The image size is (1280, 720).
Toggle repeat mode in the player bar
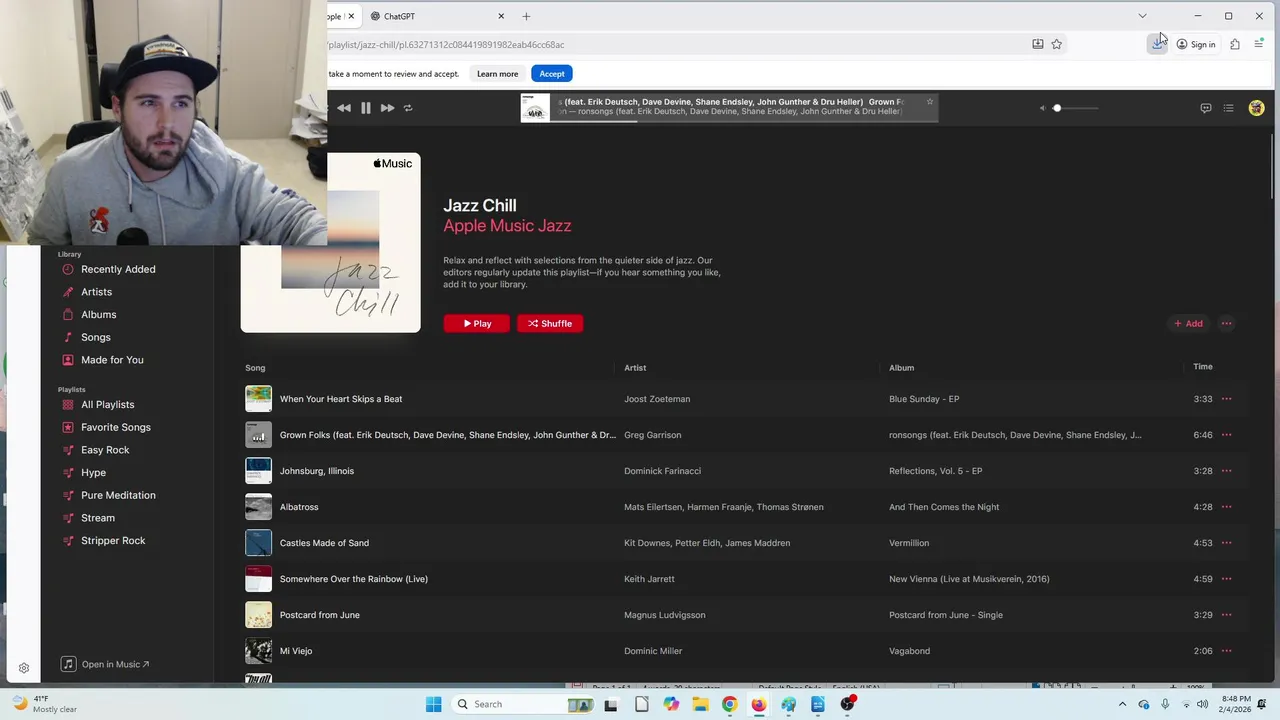point(408,108)
